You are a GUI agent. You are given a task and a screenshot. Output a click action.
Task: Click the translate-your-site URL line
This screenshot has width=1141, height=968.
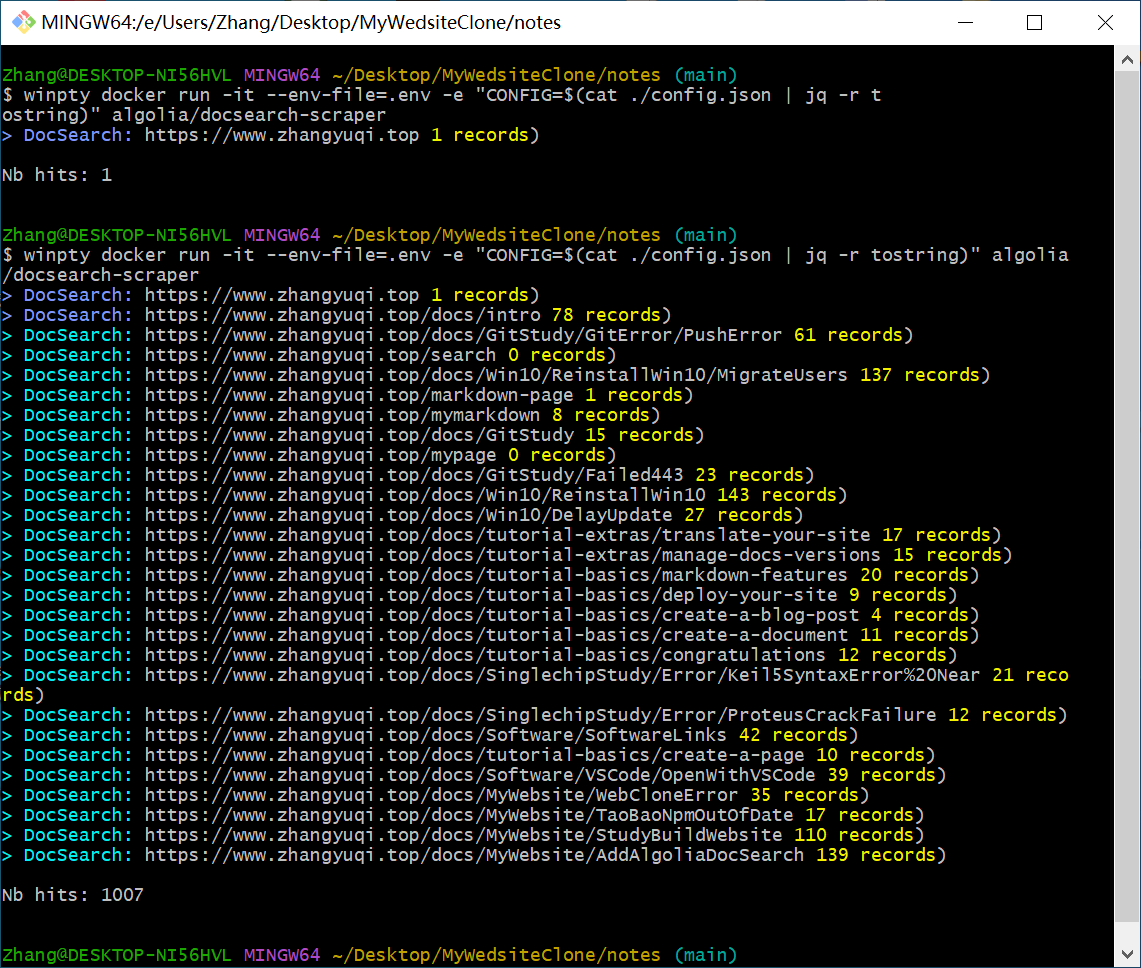click(507, 536)
